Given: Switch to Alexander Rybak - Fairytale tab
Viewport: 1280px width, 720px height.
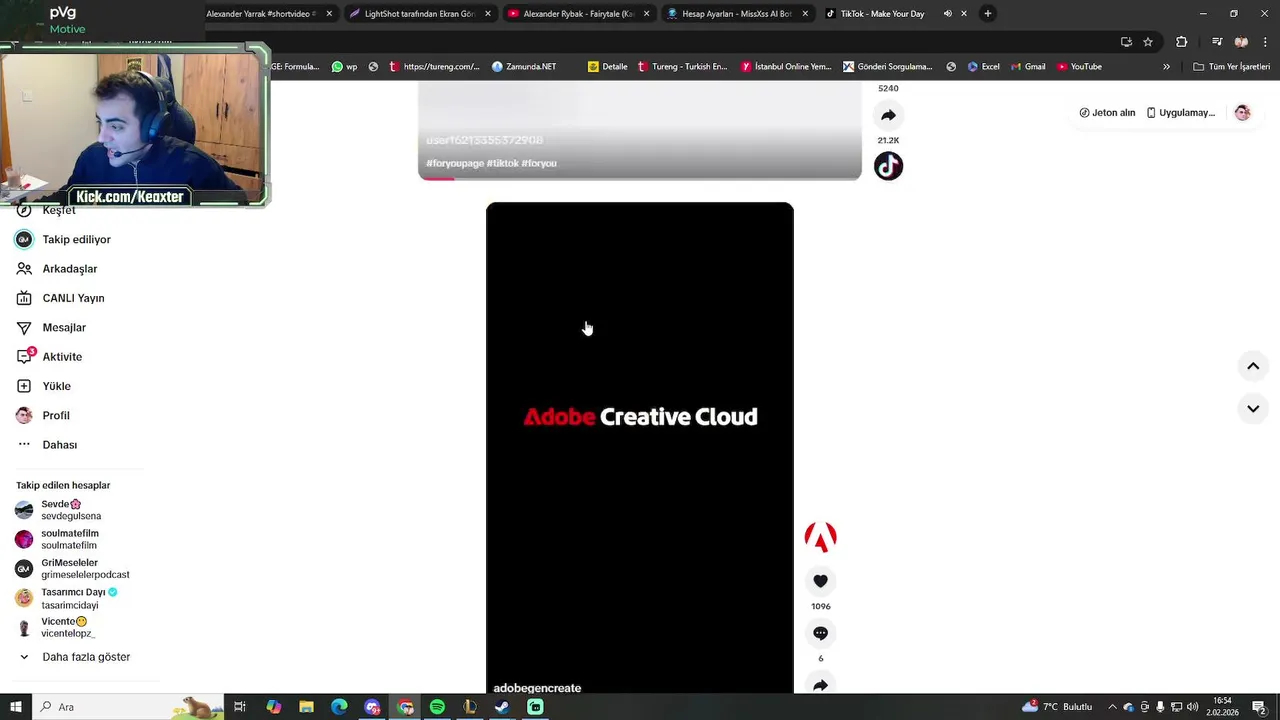Looking at the screenshot, I should tap(578, 14).
